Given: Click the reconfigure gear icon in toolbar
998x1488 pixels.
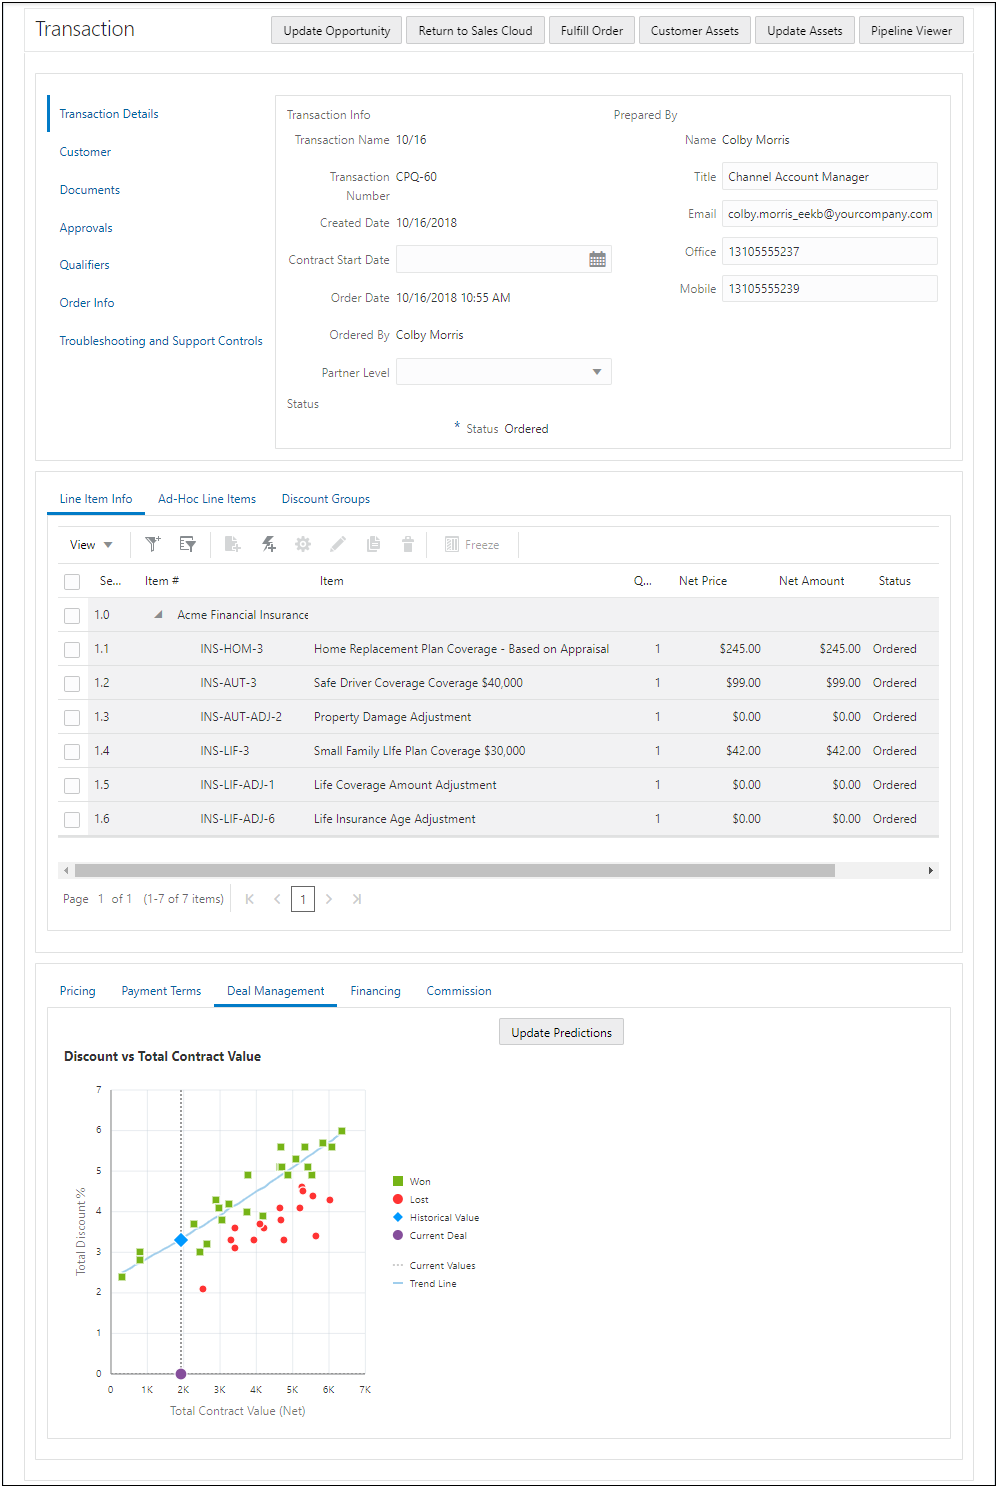Looking at the screenshot, I should tap(303, 544).
